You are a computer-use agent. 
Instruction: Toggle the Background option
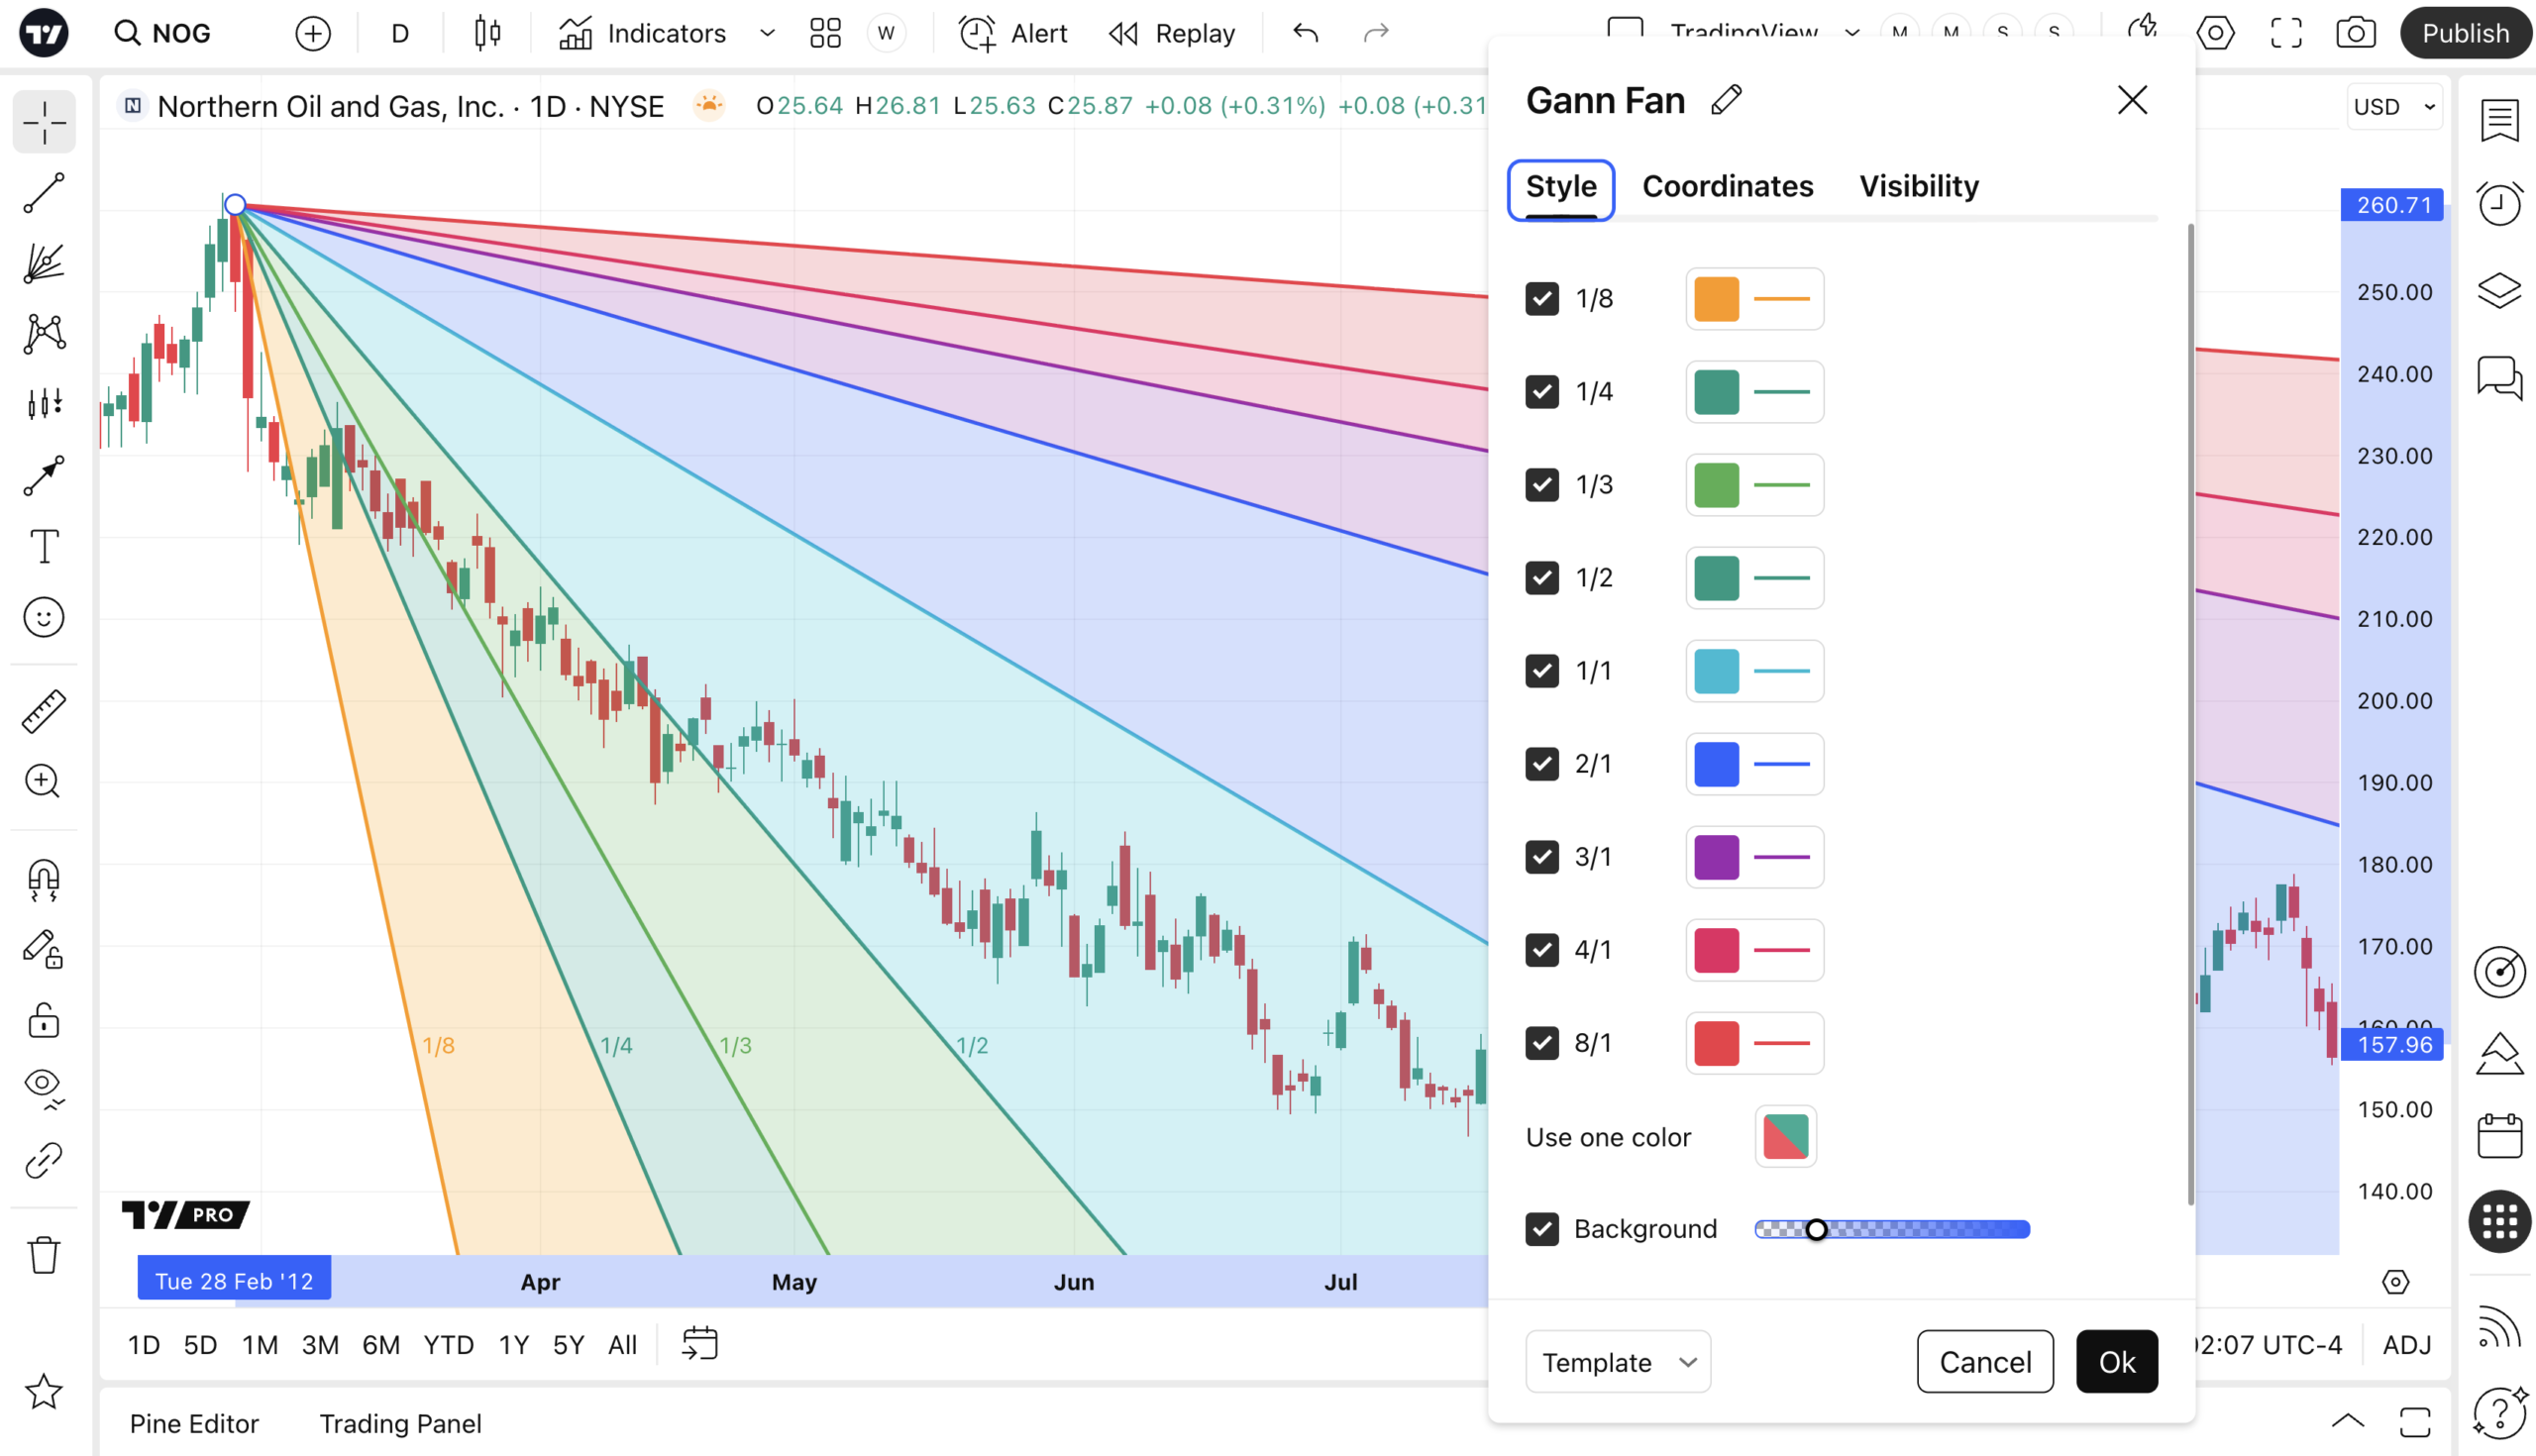click(1541, 1228)
